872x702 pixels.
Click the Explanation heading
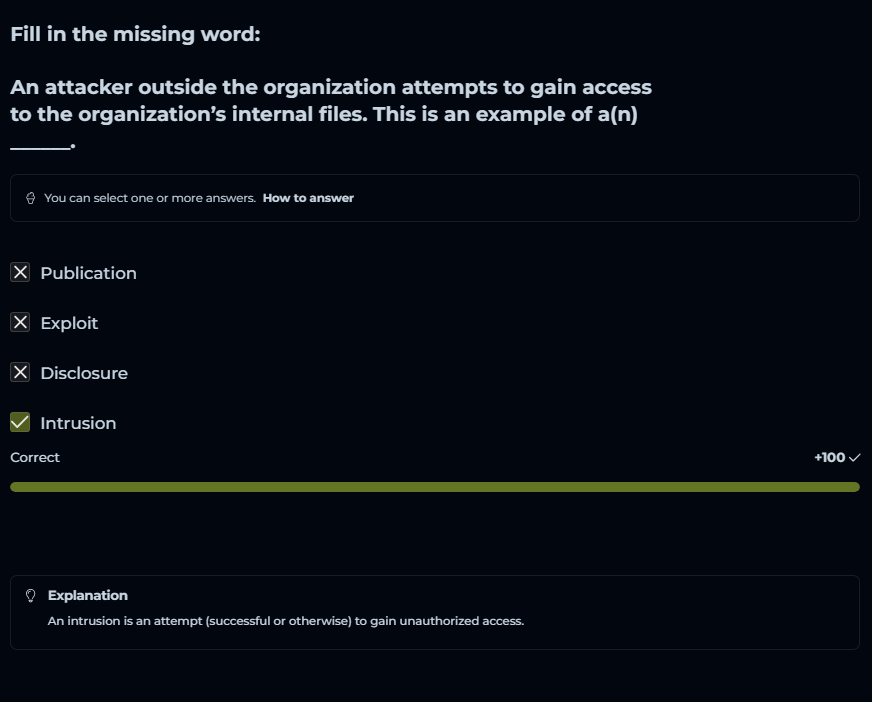88,596
